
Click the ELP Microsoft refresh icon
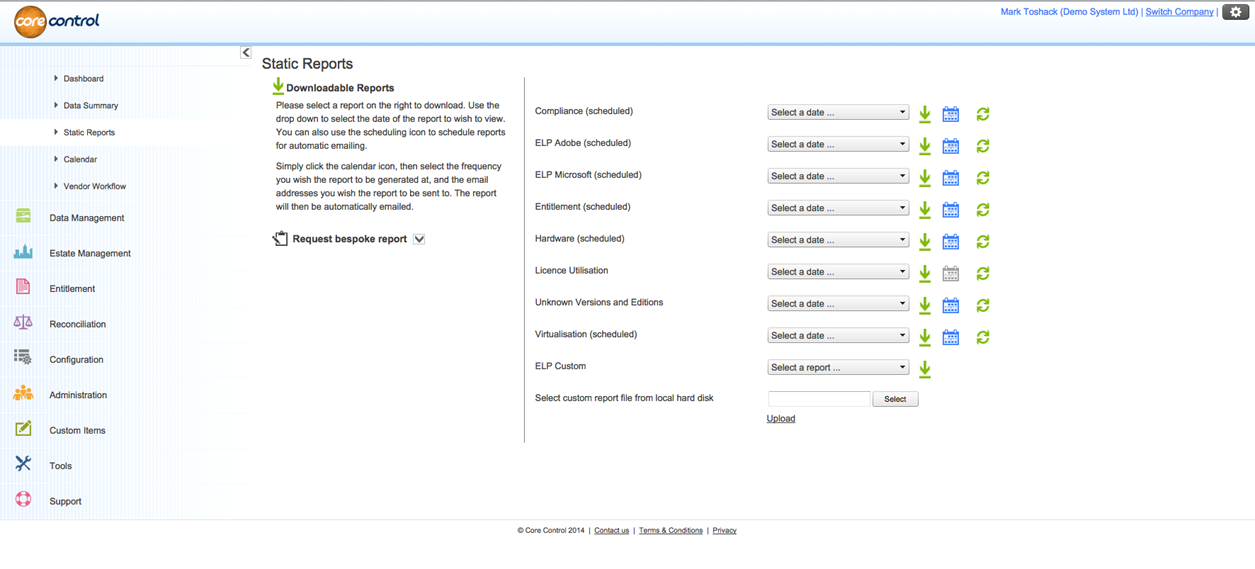[983, 178]
